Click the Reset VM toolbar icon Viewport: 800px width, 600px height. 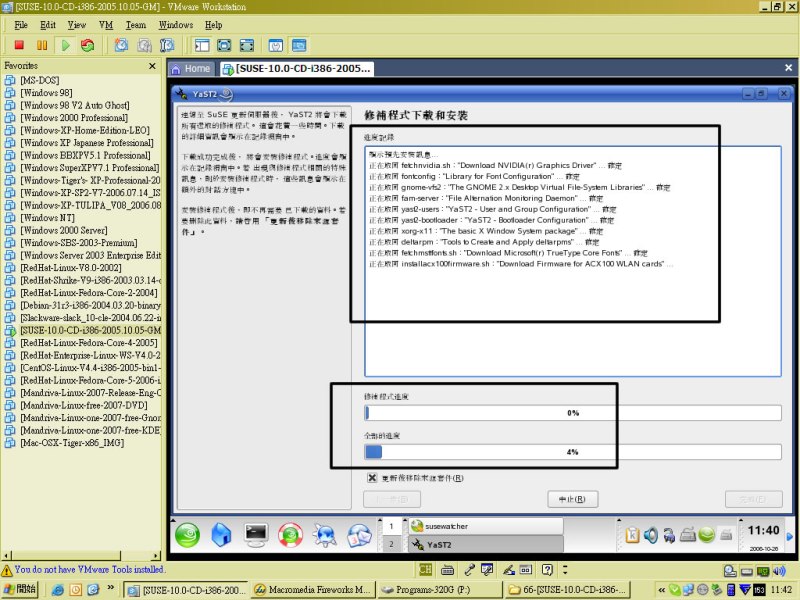(88, 45)
